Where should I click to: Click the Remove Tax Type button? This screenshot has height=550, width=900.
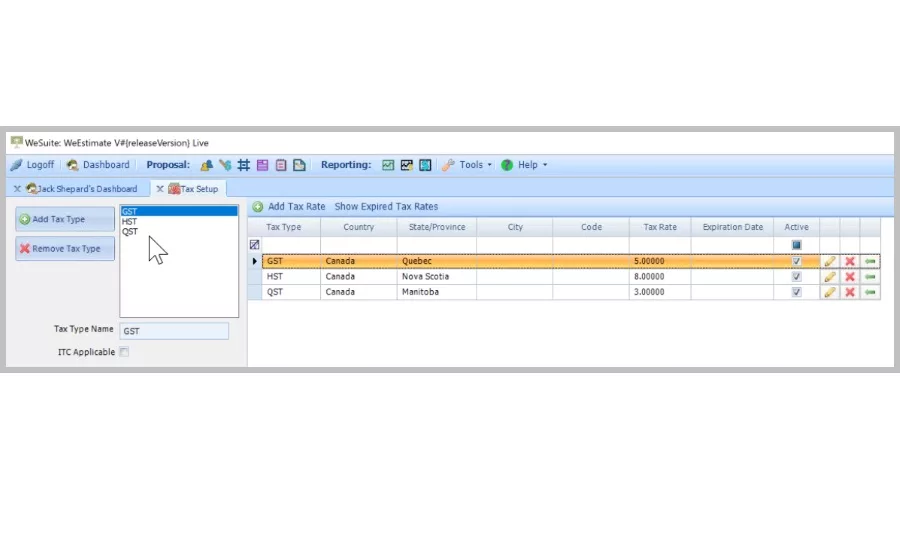[65, 249]
